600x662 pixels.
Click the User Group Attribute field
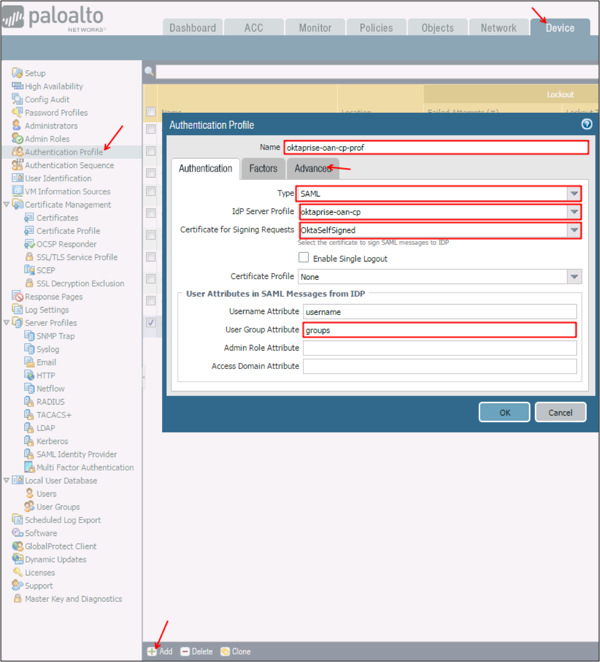click(440, 329)
